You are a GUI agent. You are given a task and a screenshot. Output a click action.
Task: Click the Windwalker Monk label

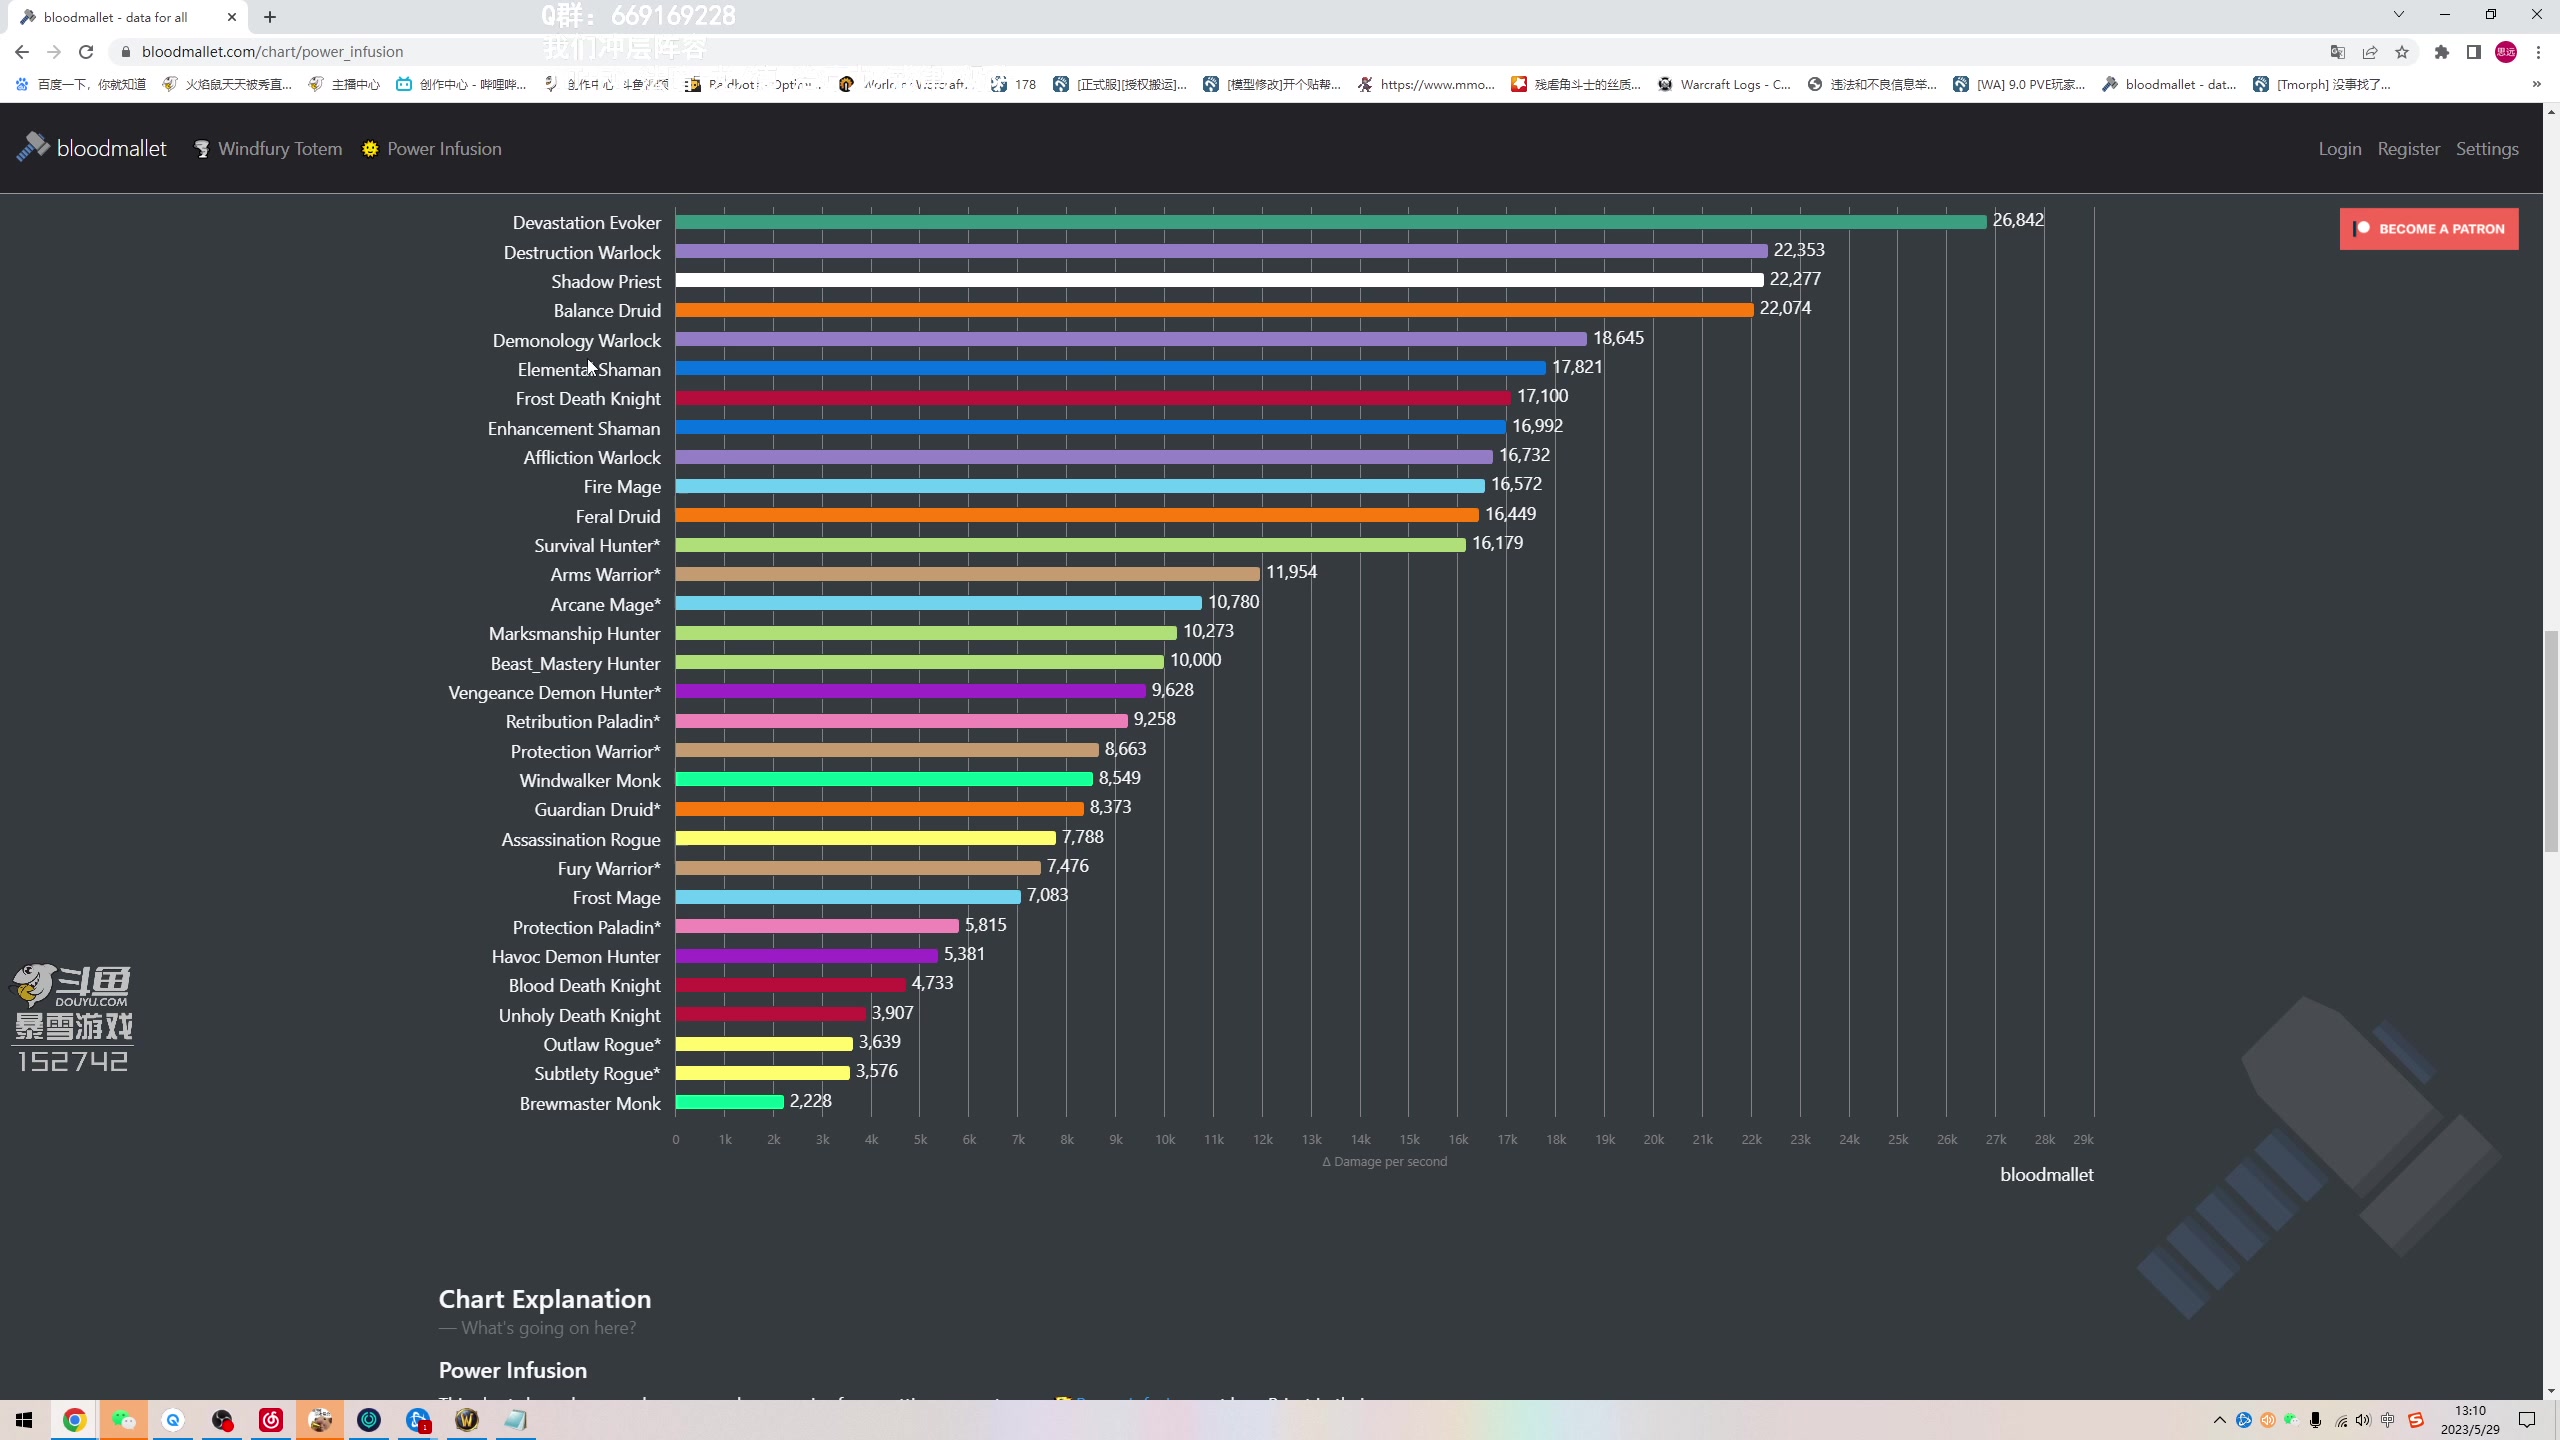(590, 780)
